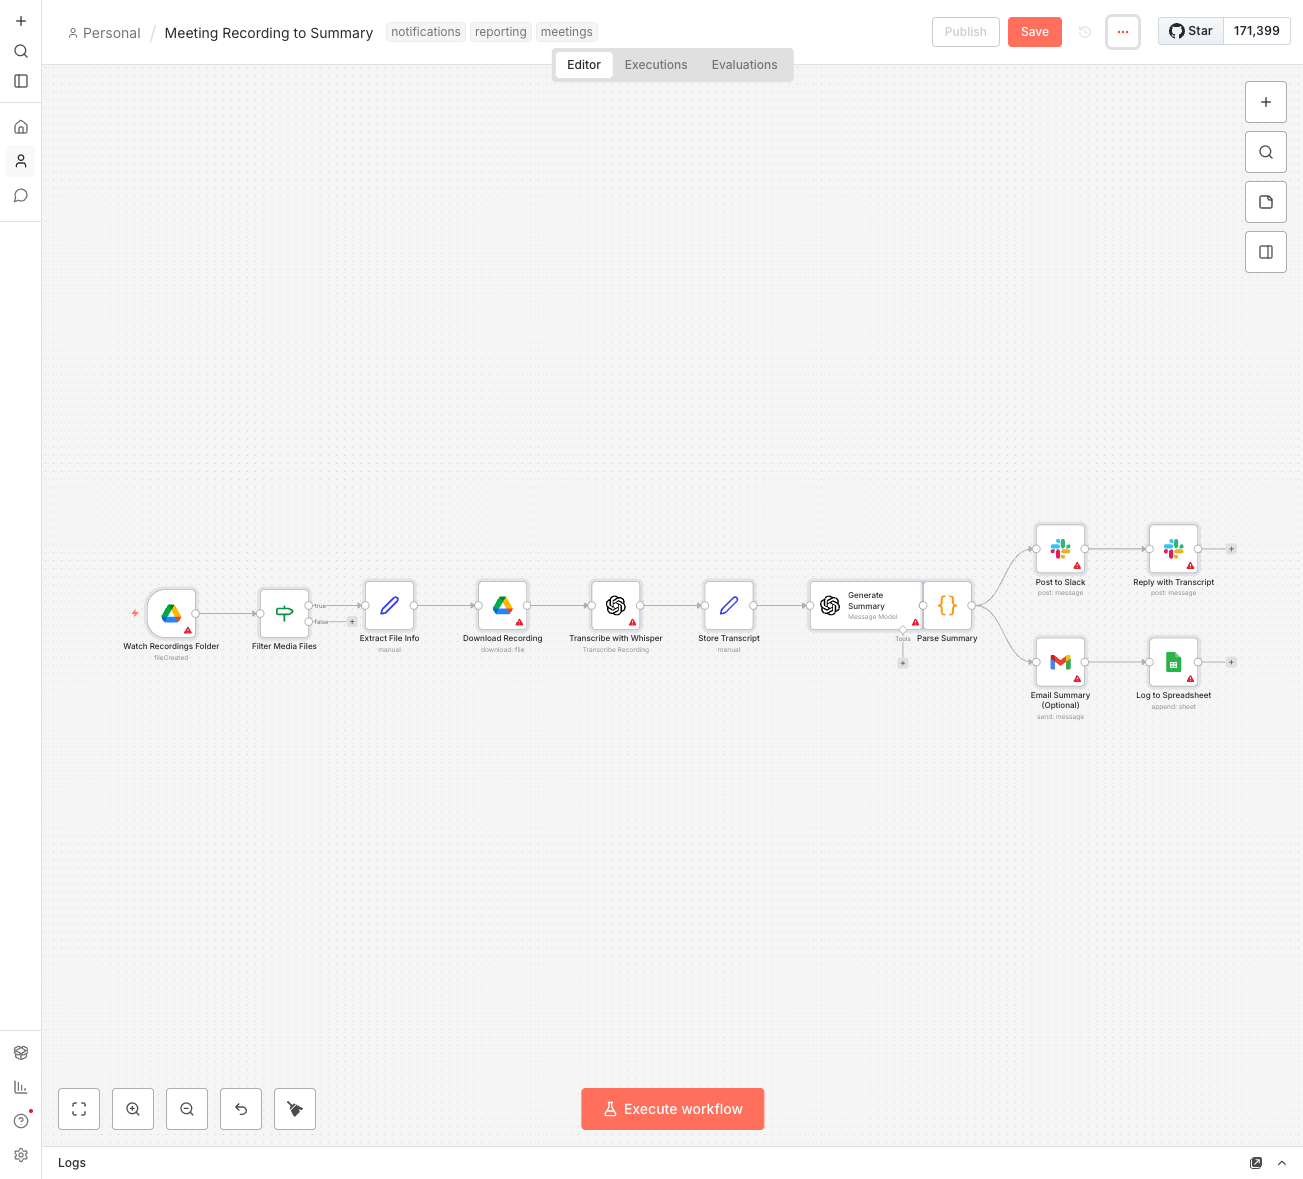Click the Execute workflow button
Viewport: 1303px width, 1179px height.
(x=673, y=1109)
